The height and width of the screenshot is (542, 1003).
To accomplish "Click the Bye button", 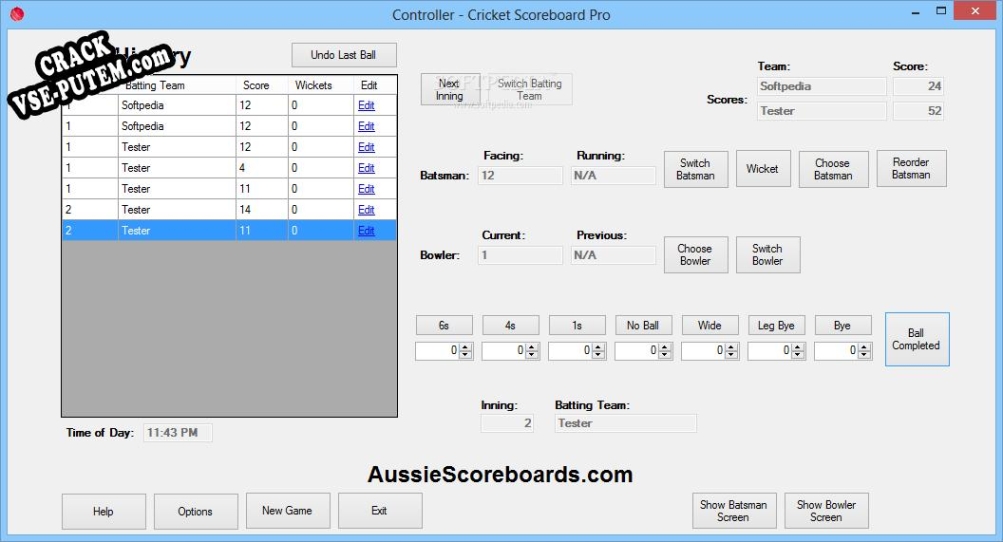I will coord(843,325).
